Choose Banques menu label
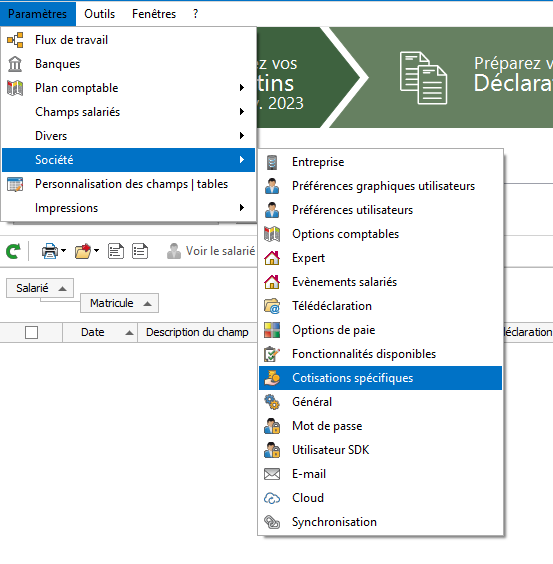Screen dimensions: 553x564 [x=58, y=64]
